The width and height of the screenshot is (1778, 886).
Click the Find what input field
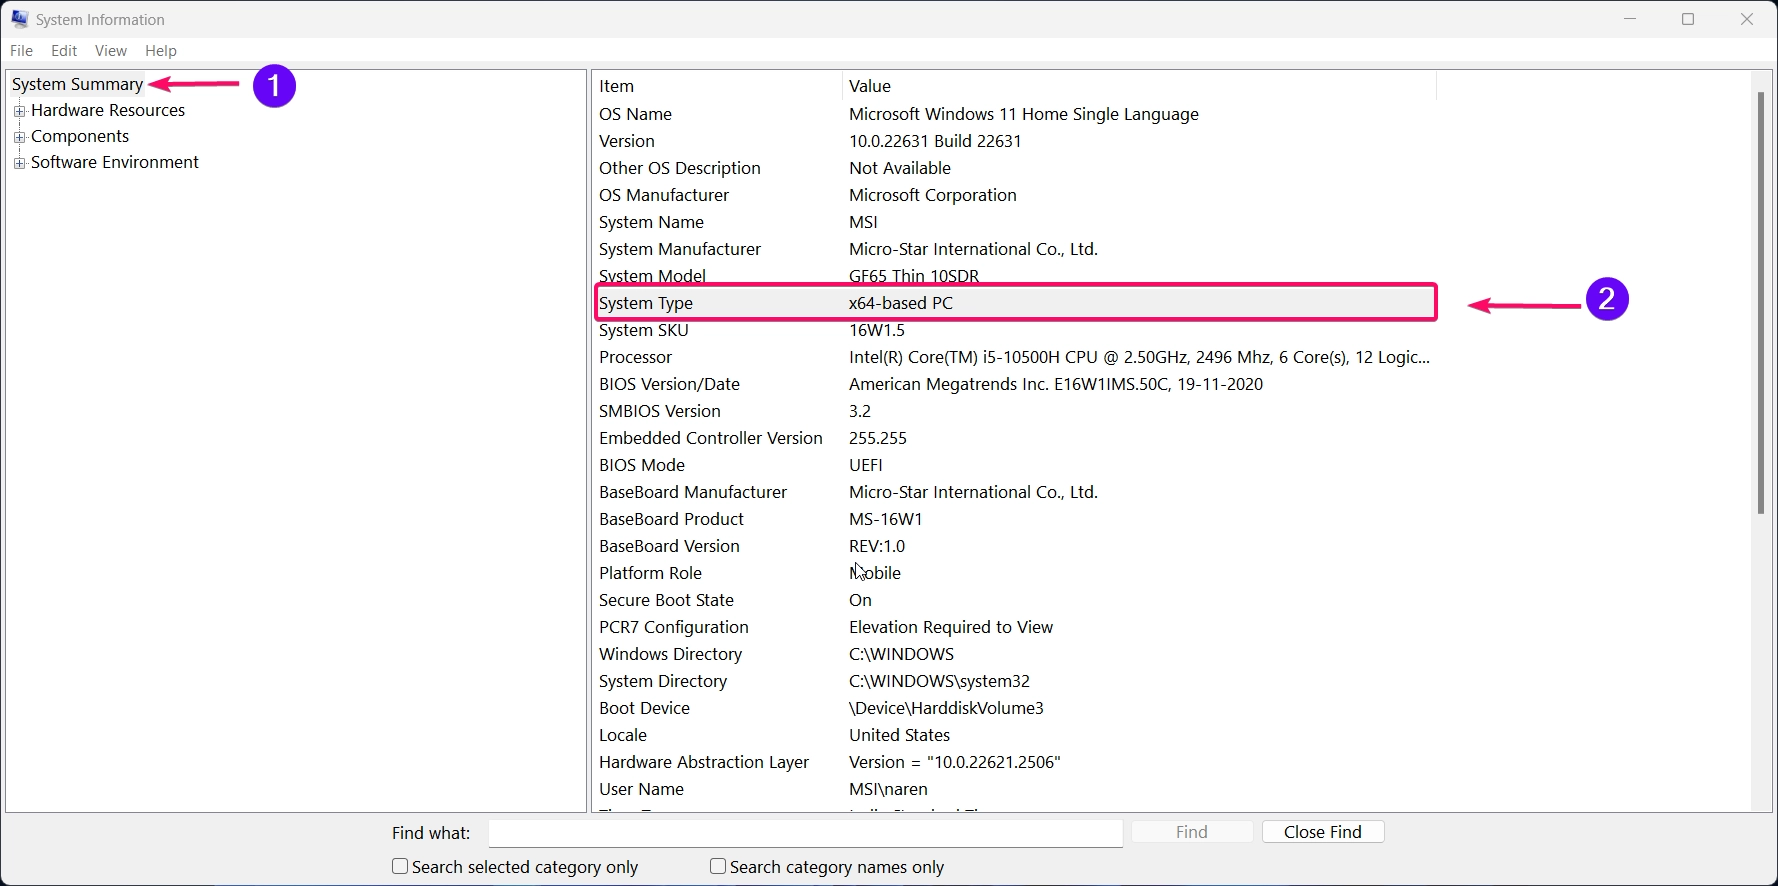point(806,833)
